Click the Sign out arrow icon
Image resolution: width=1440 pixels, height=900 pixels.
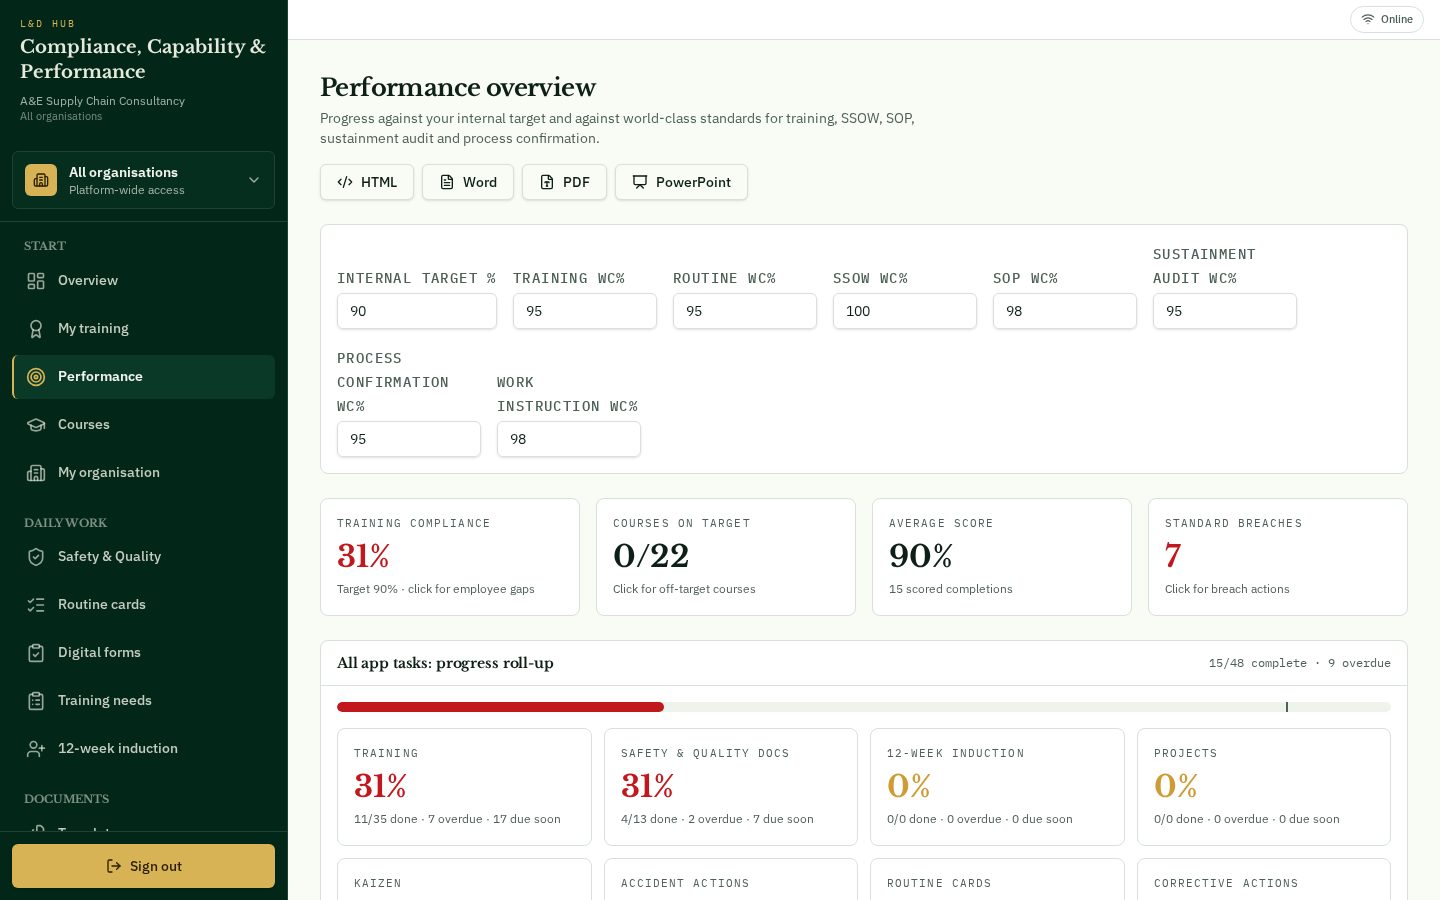(x=114, y=866)
